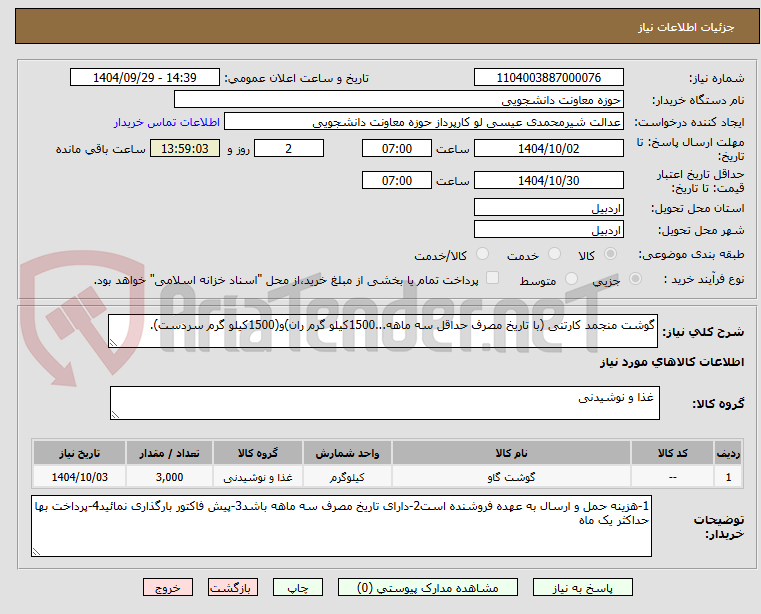Click the کیلوگرم unit cell

(x=347, y=477)
